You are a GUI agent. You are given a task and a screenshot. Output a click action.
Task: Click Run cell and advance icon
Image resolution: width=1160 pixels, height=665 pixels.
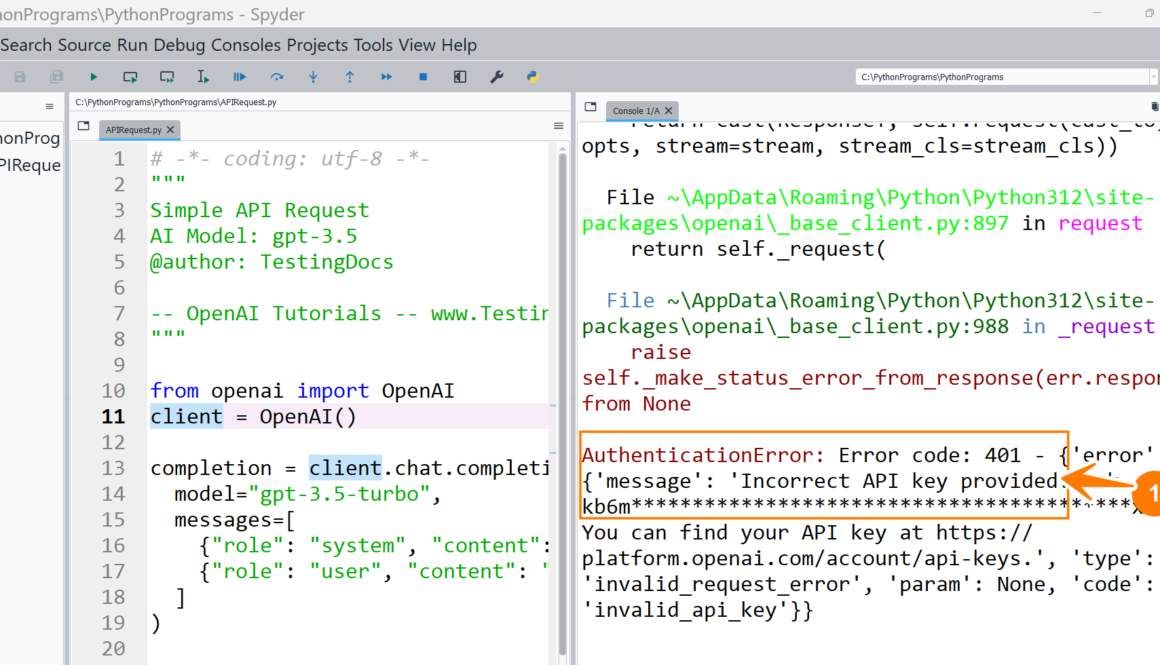point(167,77)
